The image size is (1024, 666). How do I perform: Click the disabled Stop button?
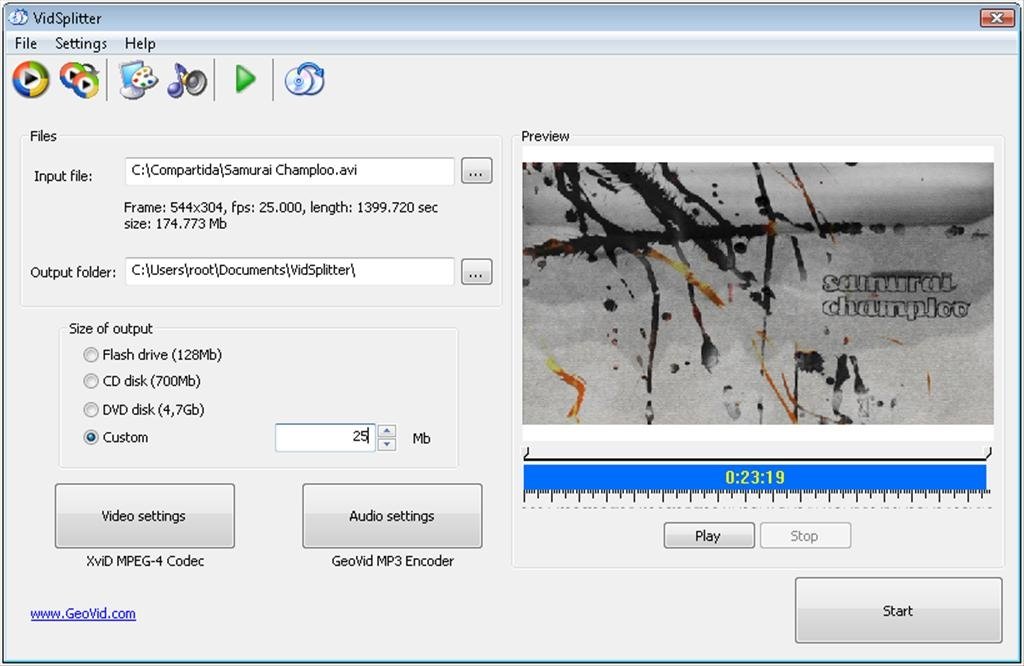point(805,535)
